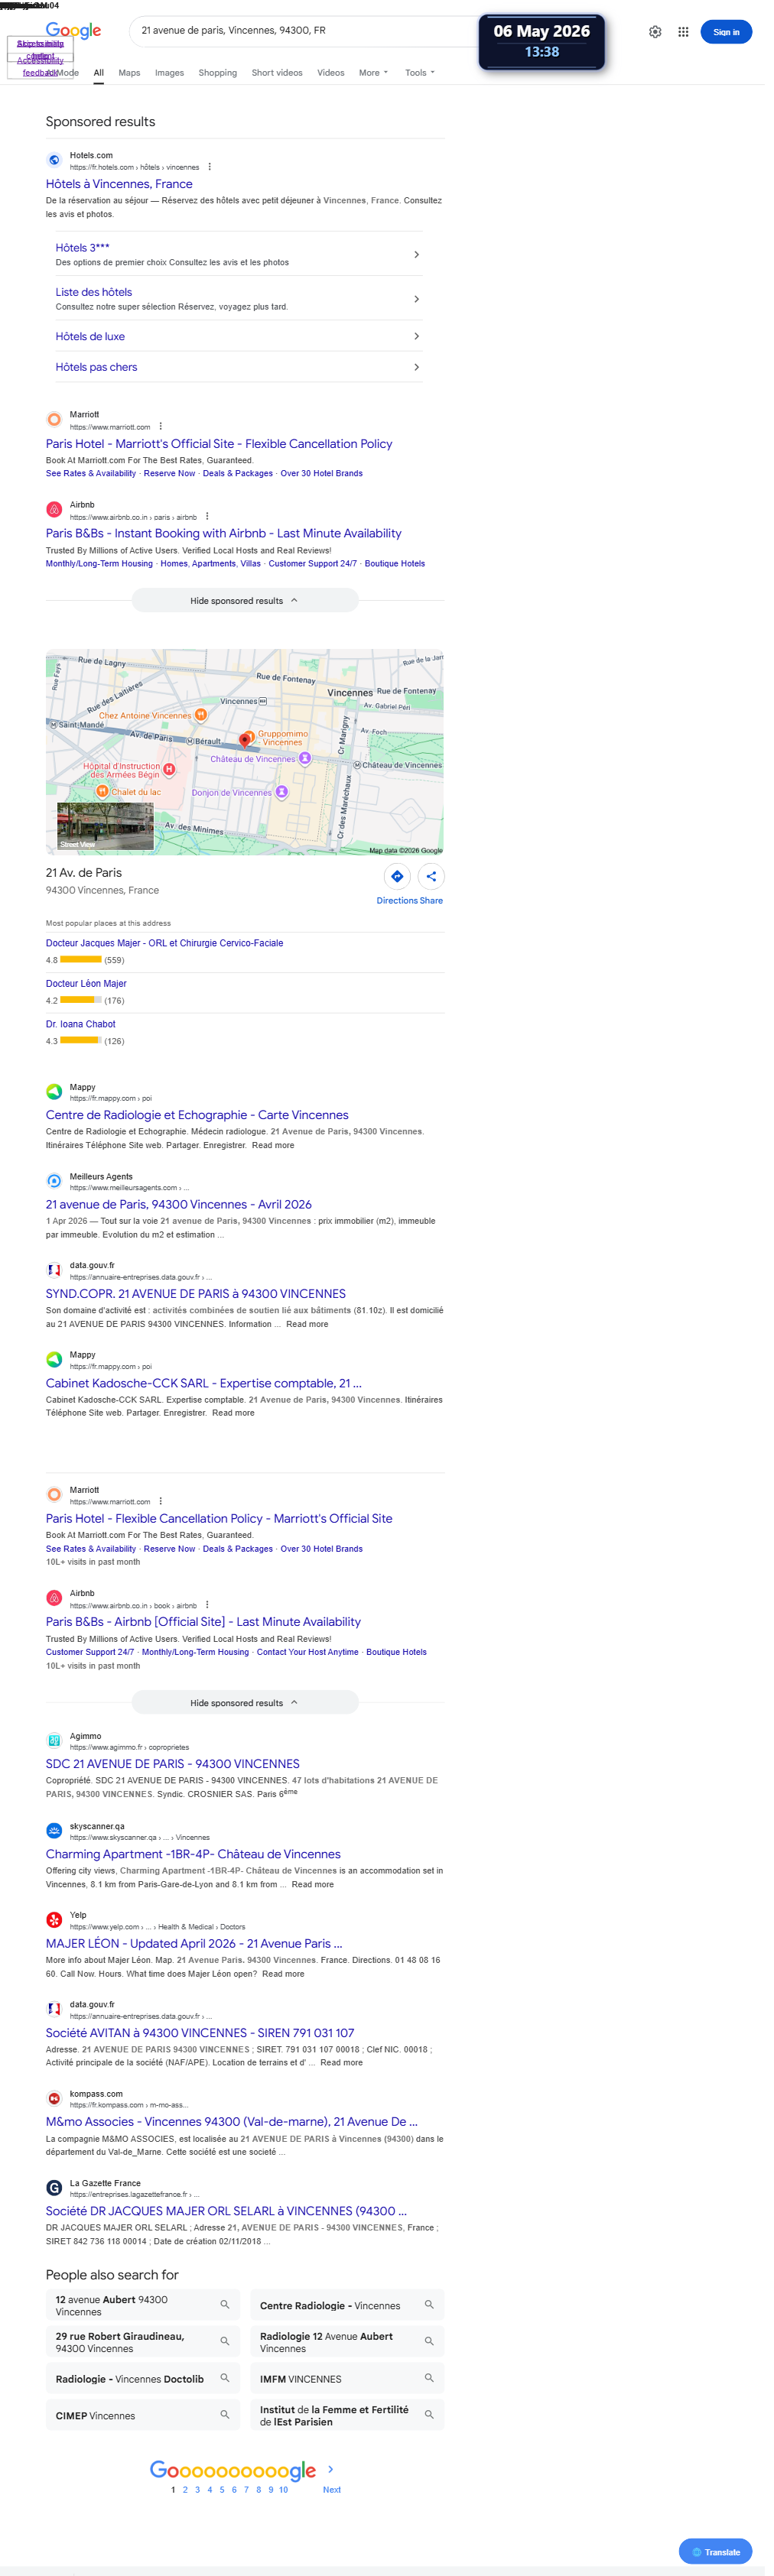The image size is (774, 2576).
Task: Expand Hôtels 3*** sitelink
Action: 416,254
